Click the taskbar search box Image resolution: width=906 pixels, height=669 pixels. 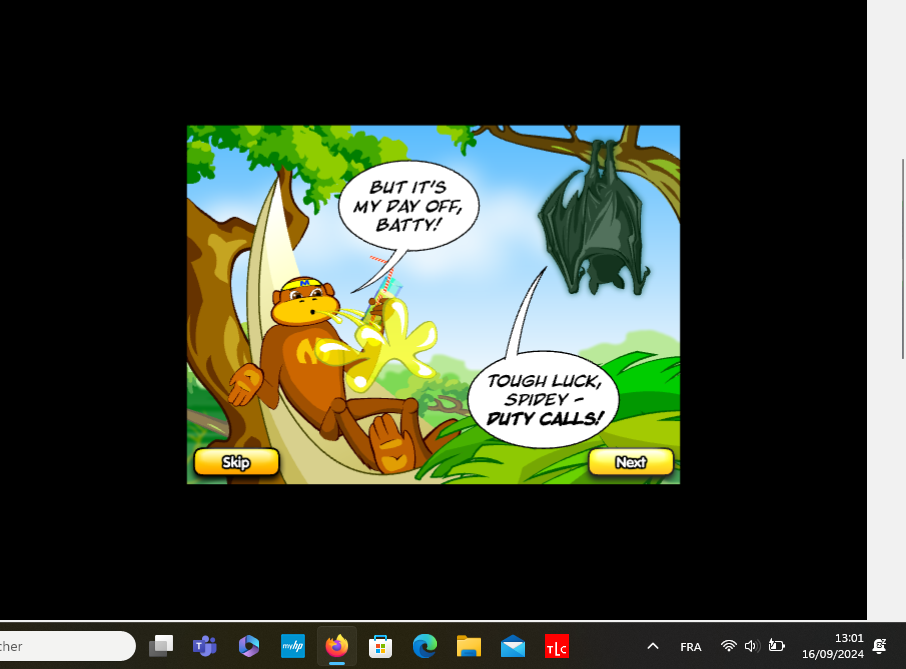65,646
